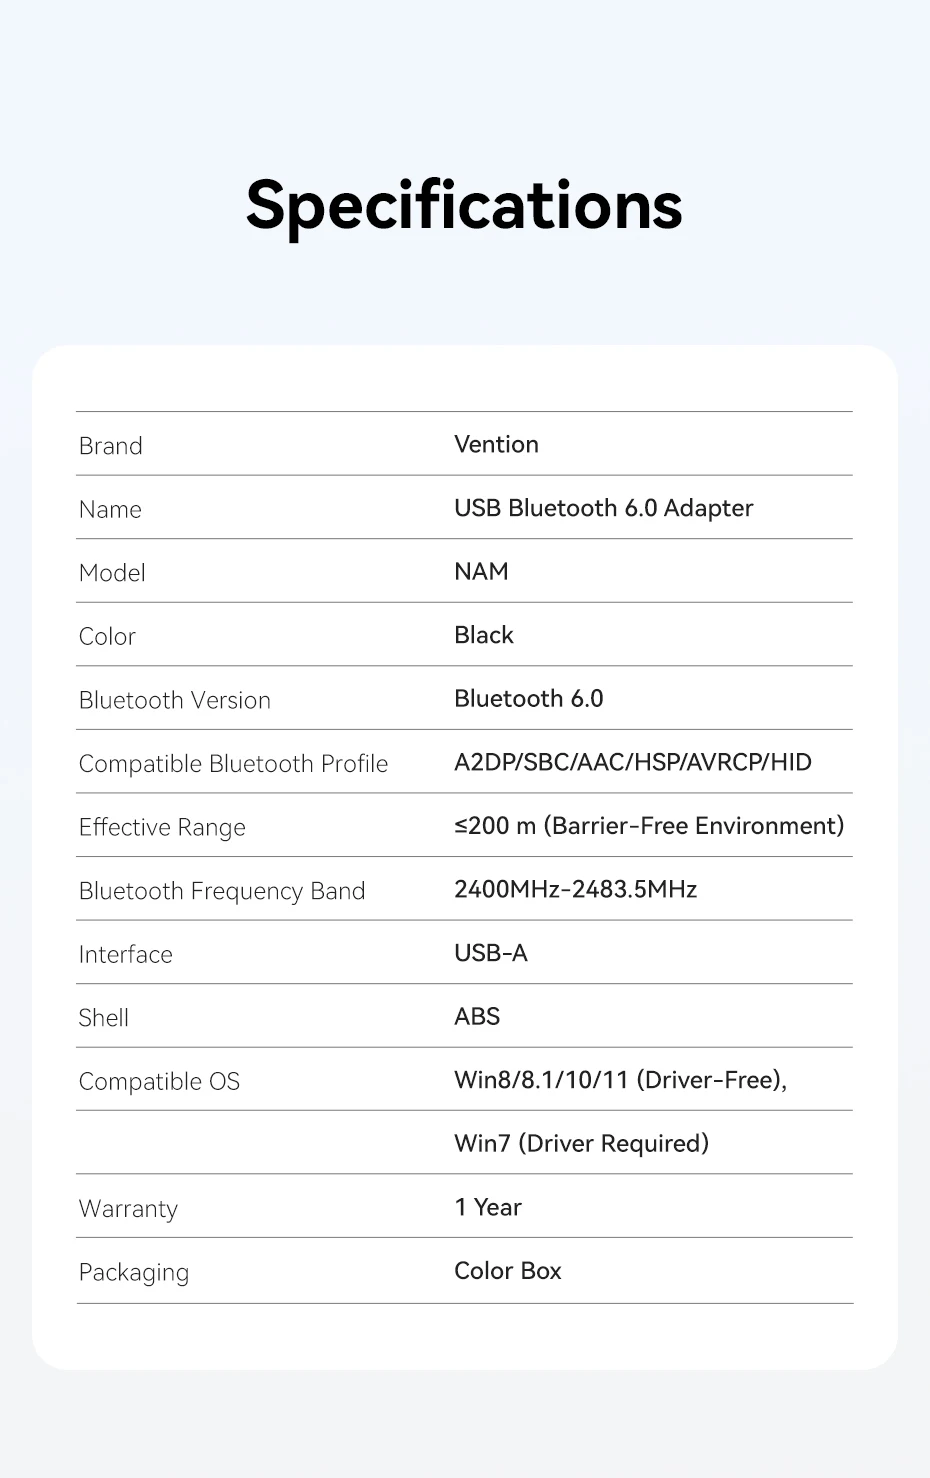Select the "Color" row label

point(107,636)
